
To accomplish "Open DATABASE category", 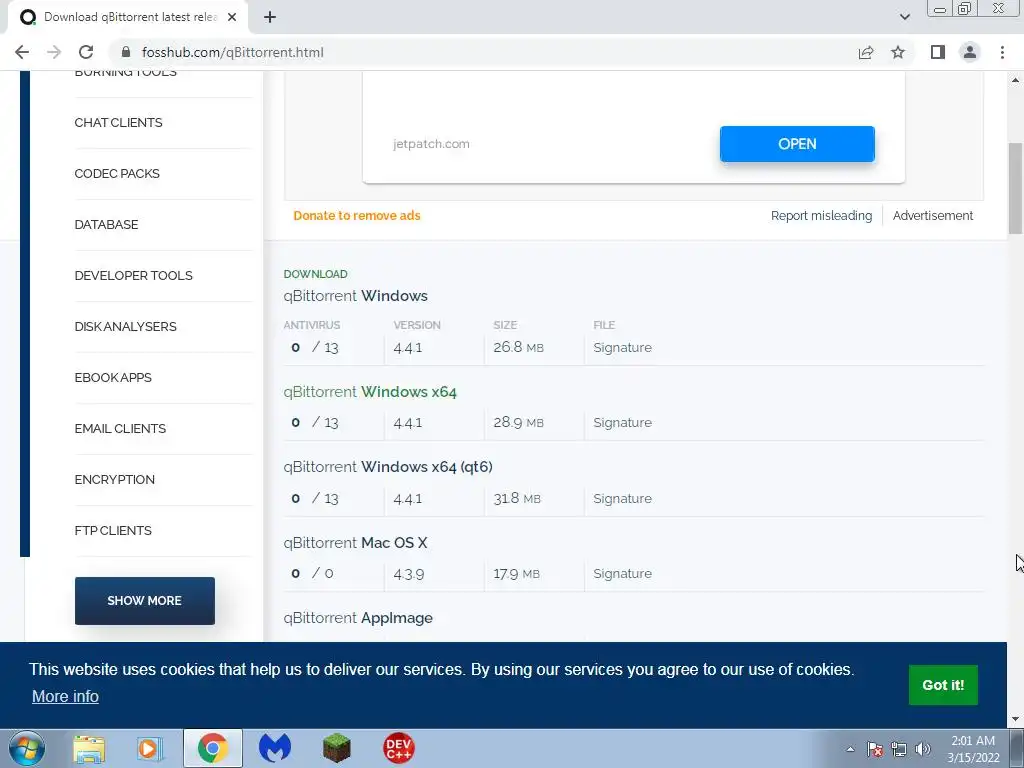I will coord(106,225).
